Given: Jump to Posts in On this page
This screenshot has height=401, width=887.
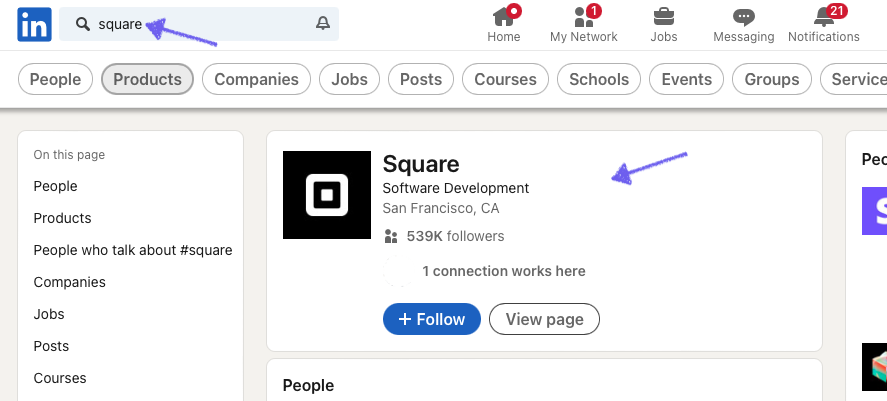Looking at the screenshot, I should [51, 346].
